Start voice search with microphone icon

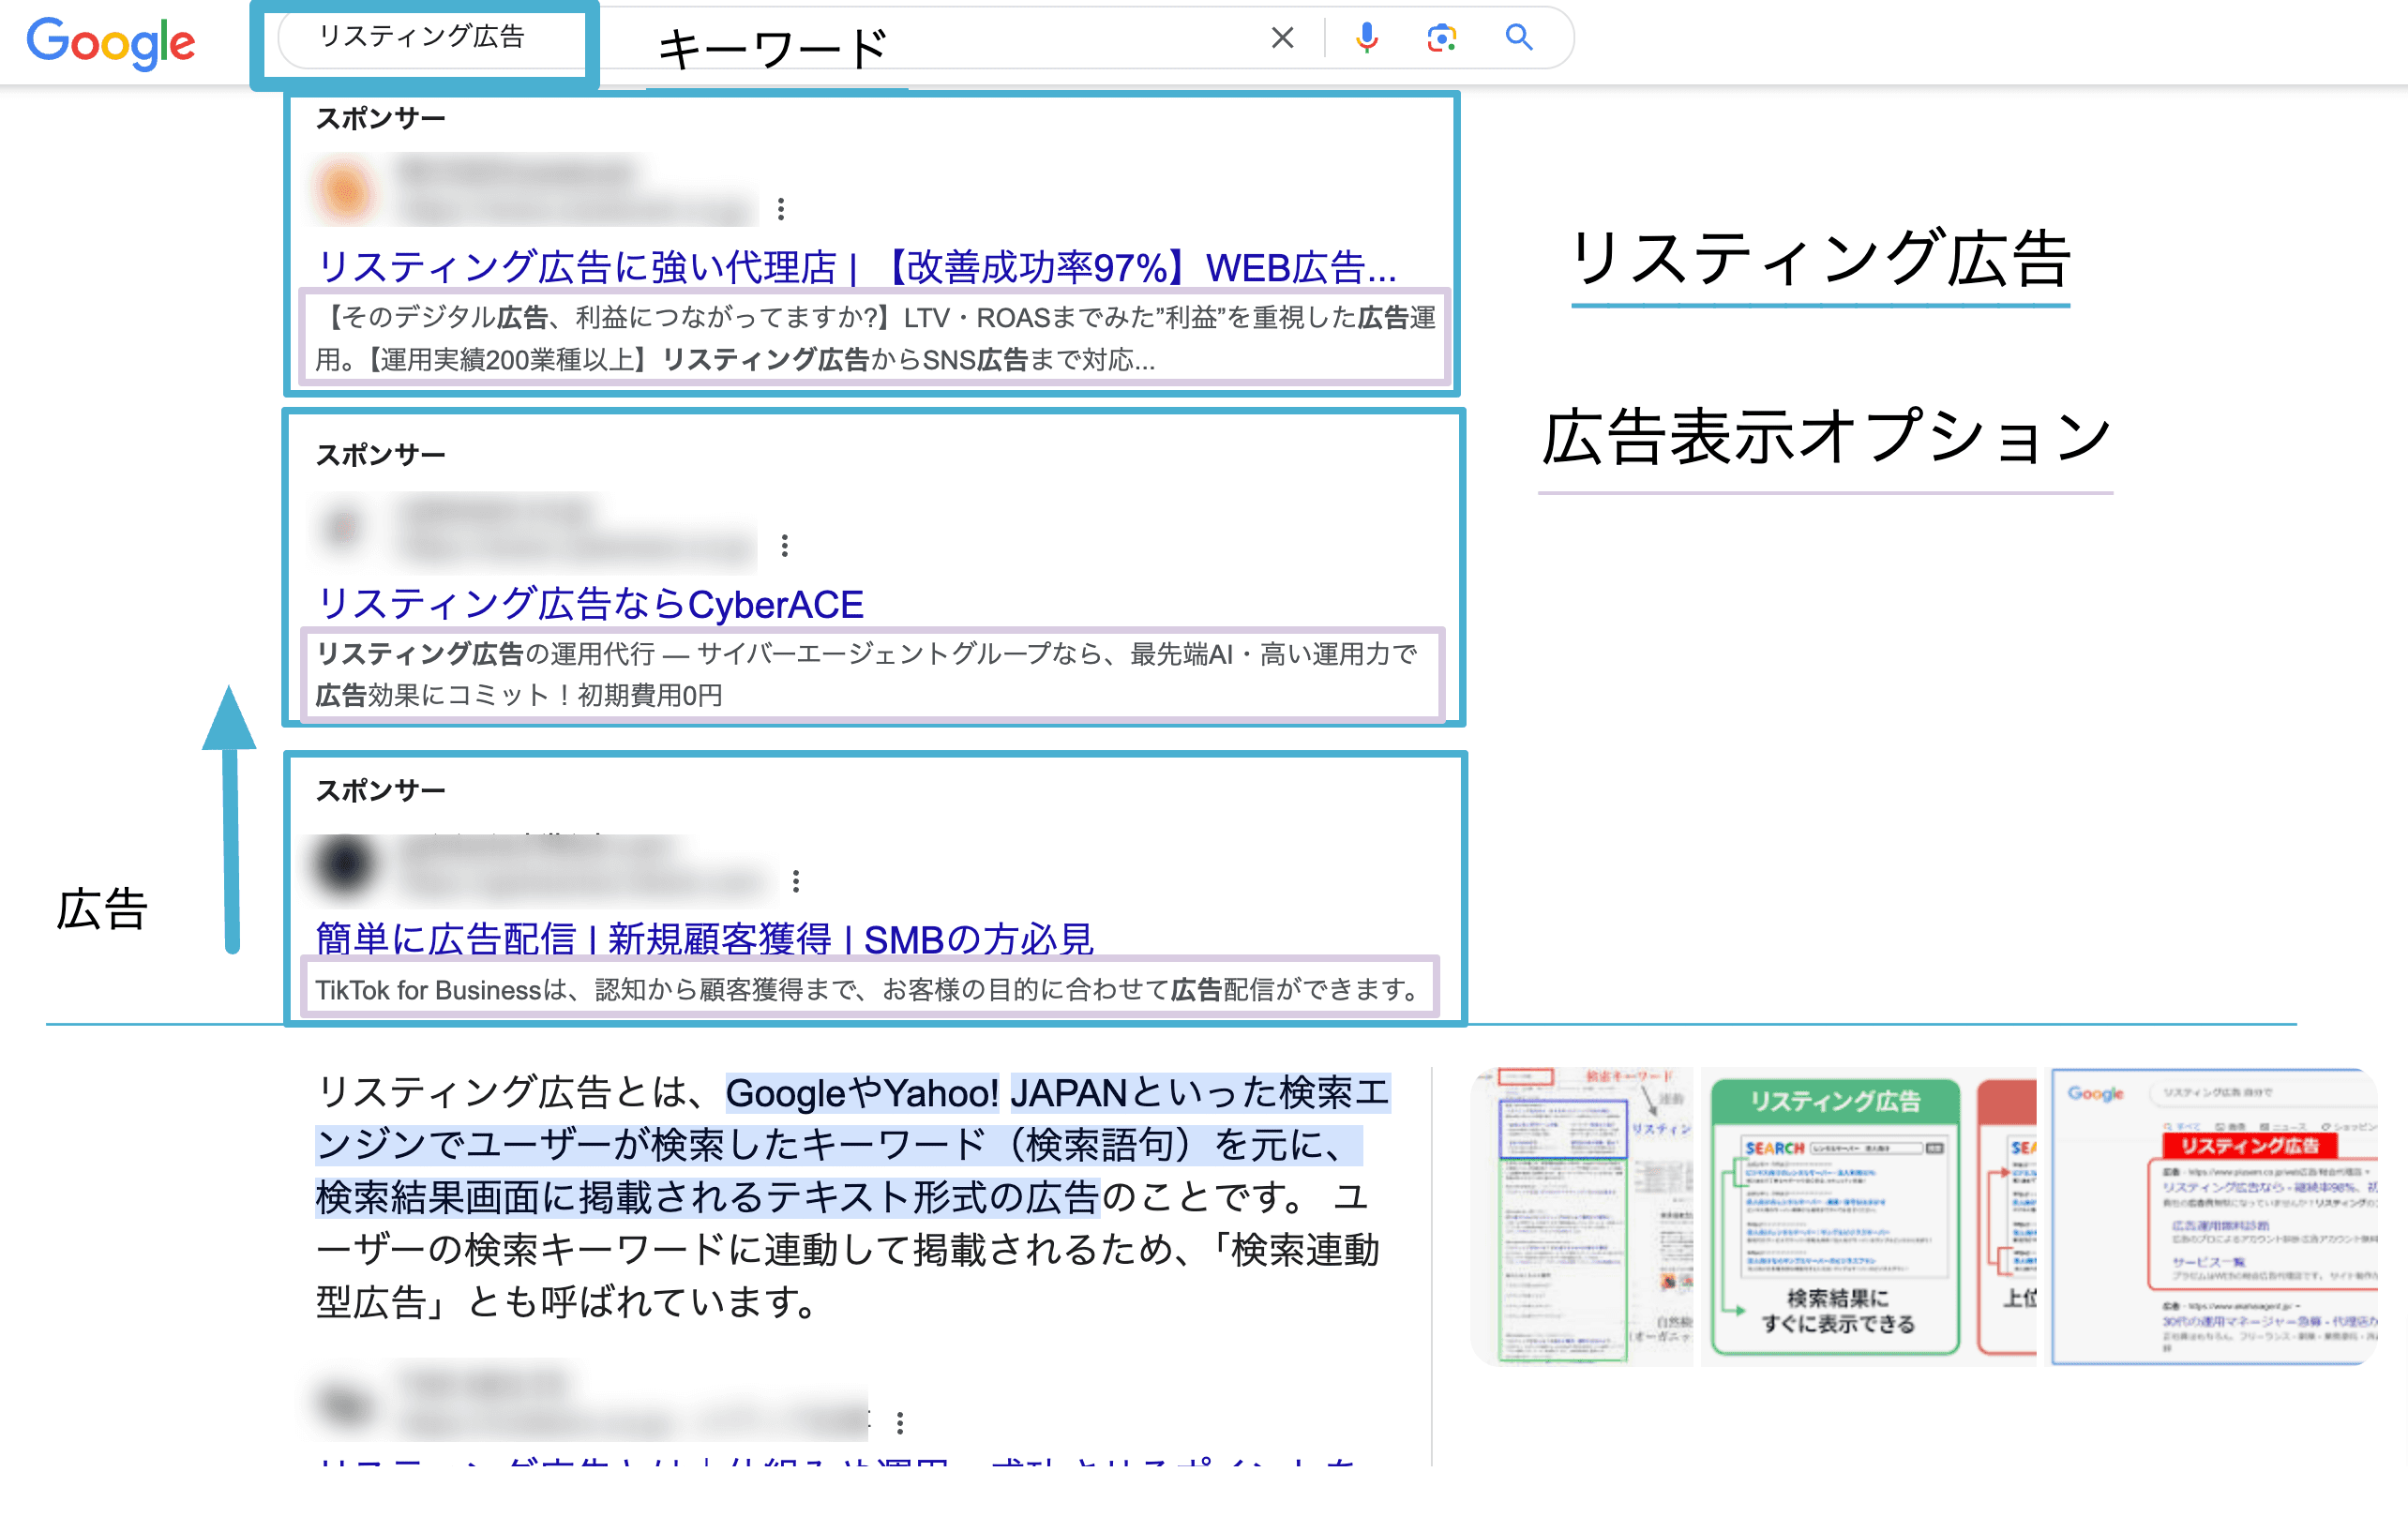click(1366, 38)
